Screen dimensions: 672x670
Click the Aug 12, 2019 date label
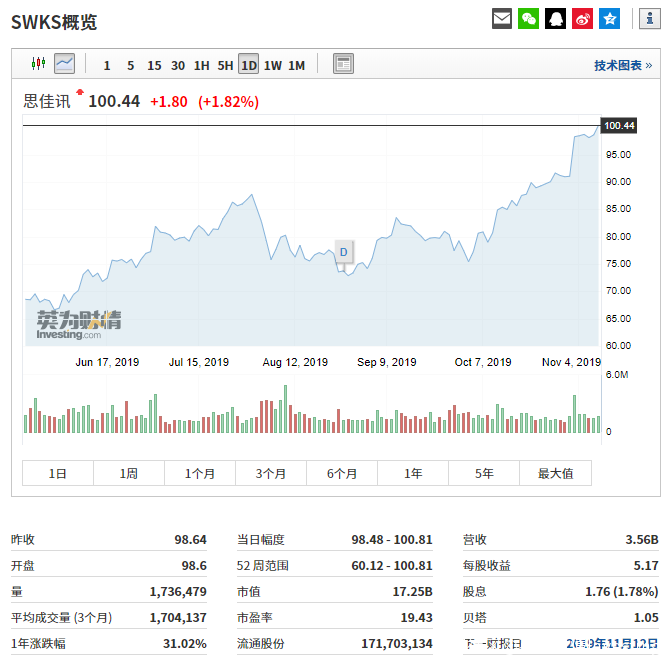pyautogui.click(x=295, y=362)
